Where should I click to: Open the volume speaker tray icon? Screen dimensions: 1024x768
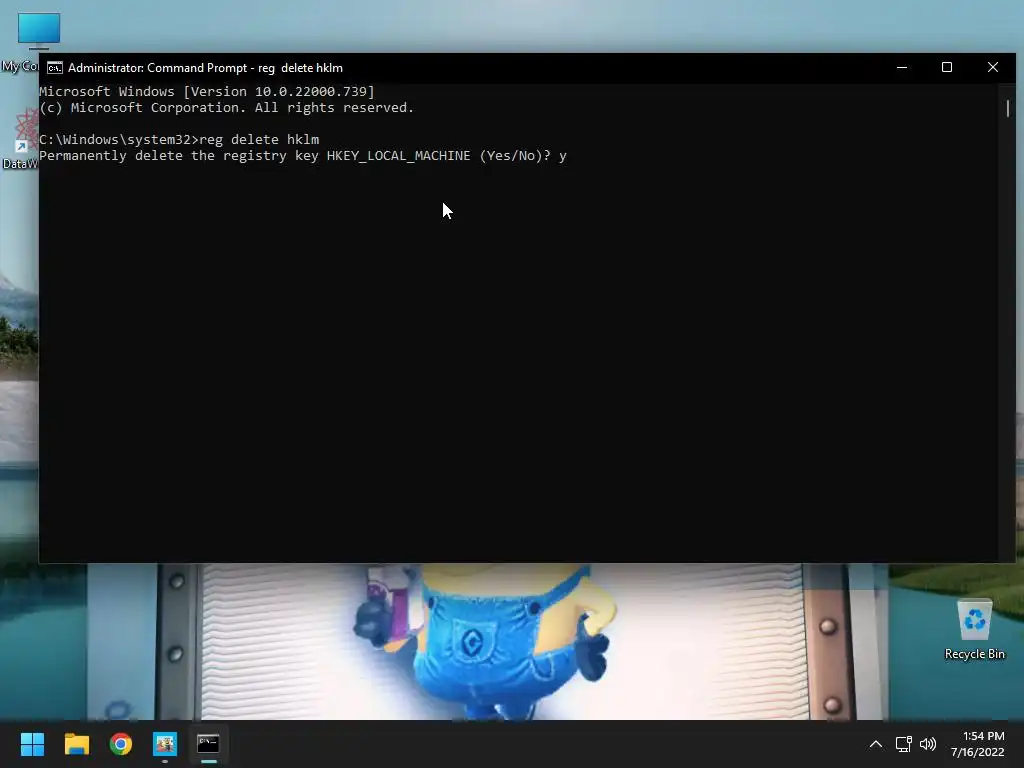pos(927,744)
